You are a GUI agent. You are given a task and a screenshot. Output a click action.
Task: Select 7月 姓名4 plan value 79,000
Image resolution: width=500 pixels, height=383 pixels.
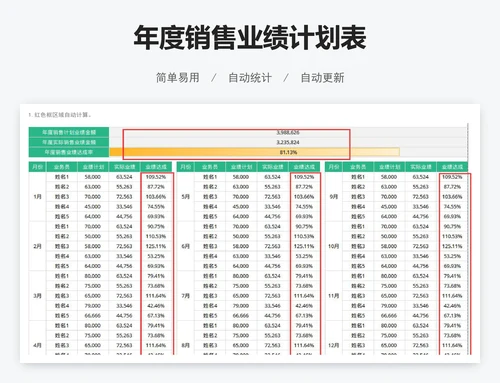coord(241,306)
